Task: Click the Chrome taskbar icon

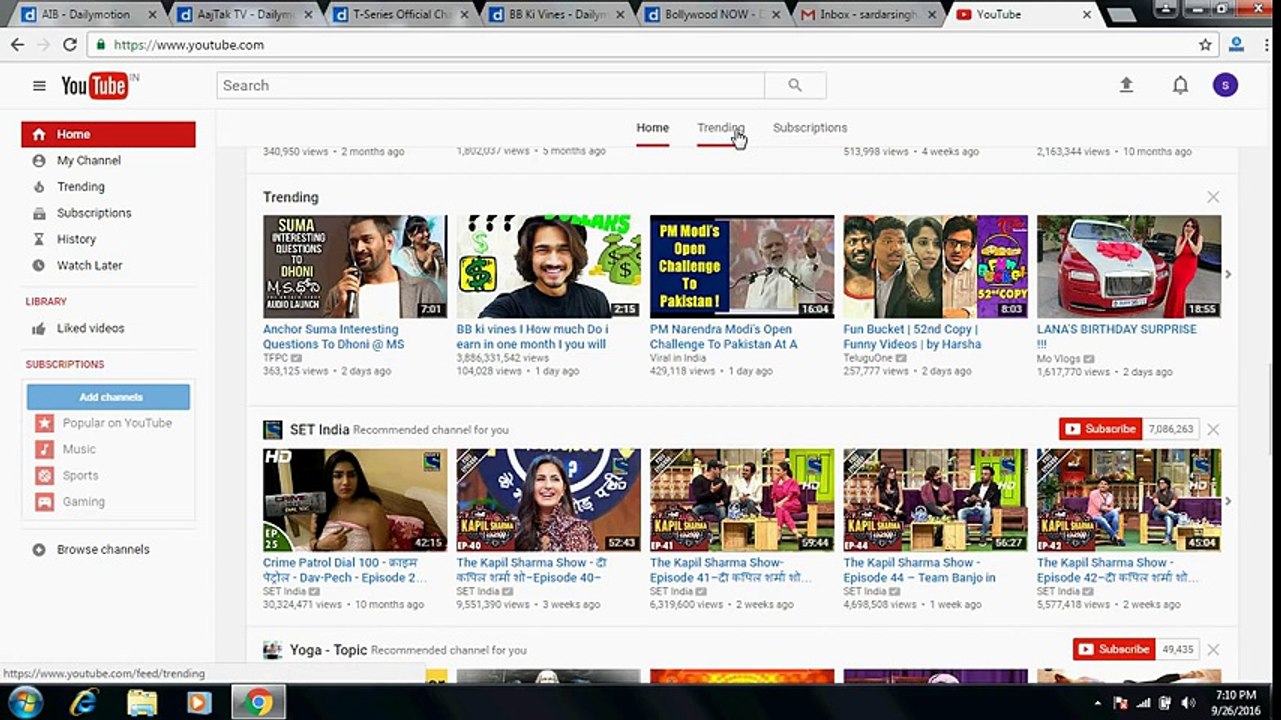Action: [259, 702]
